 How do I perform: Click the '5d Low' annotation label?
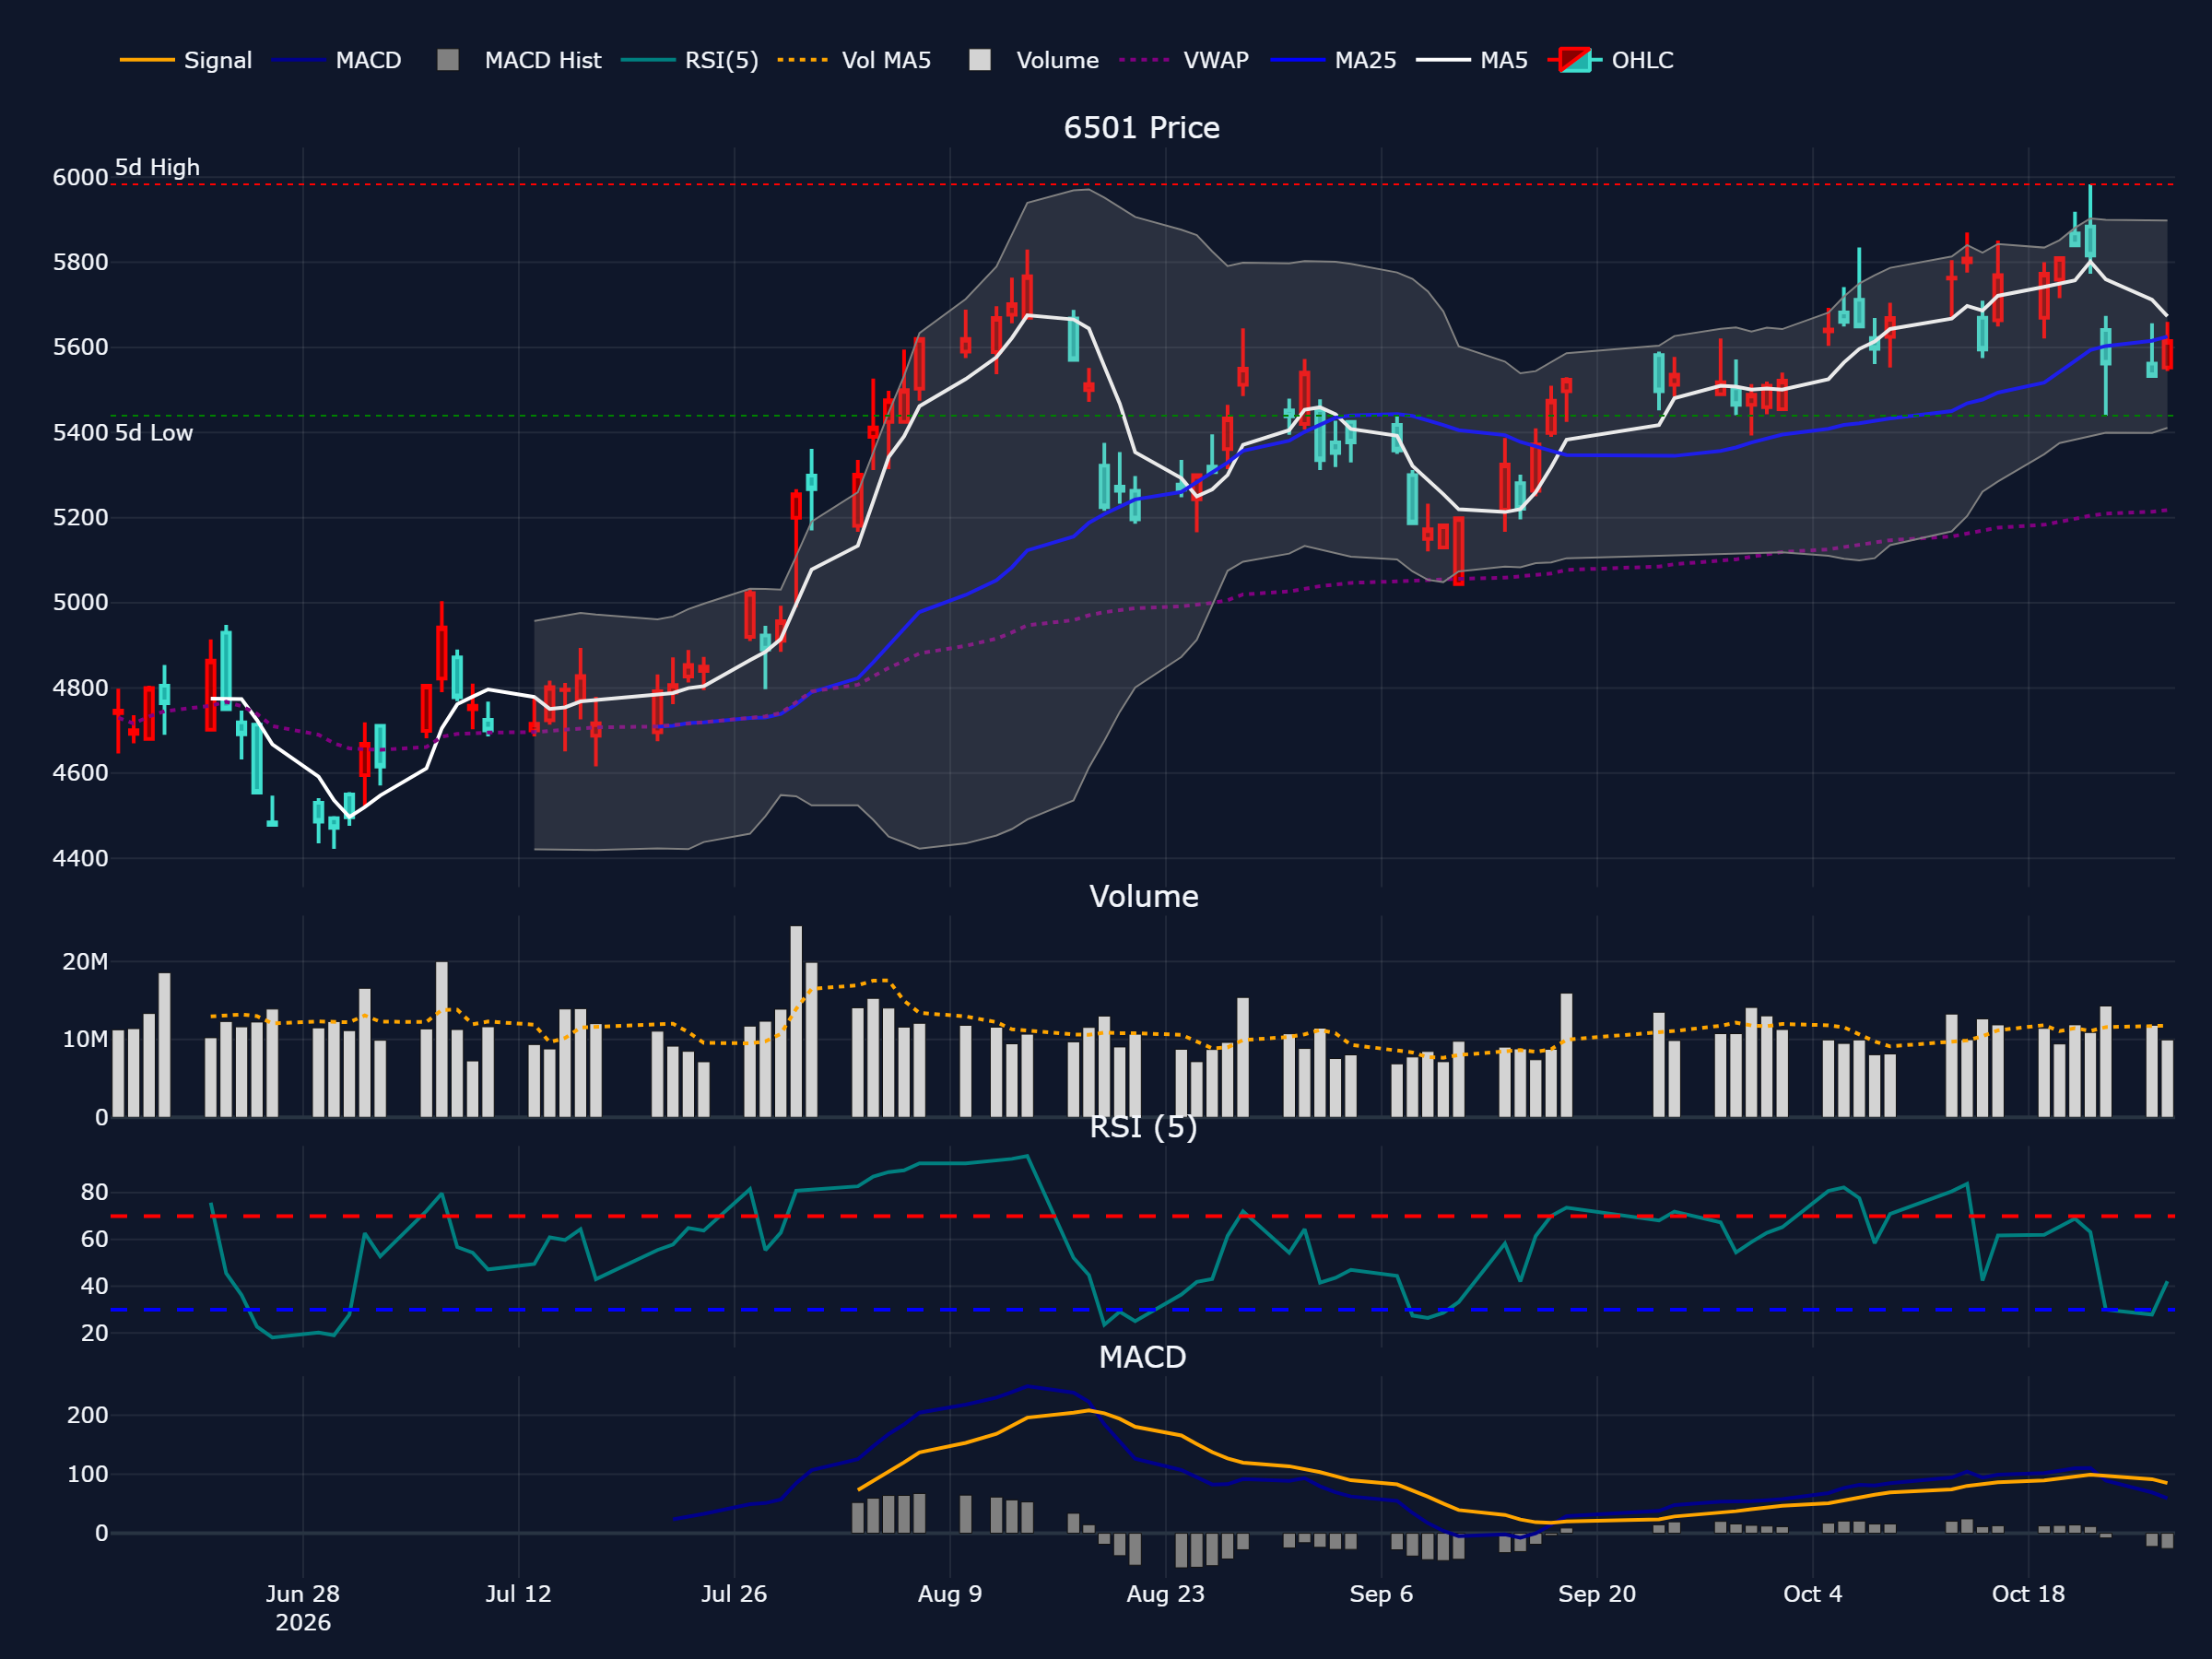pyautogui.click(x=153, y=433)
